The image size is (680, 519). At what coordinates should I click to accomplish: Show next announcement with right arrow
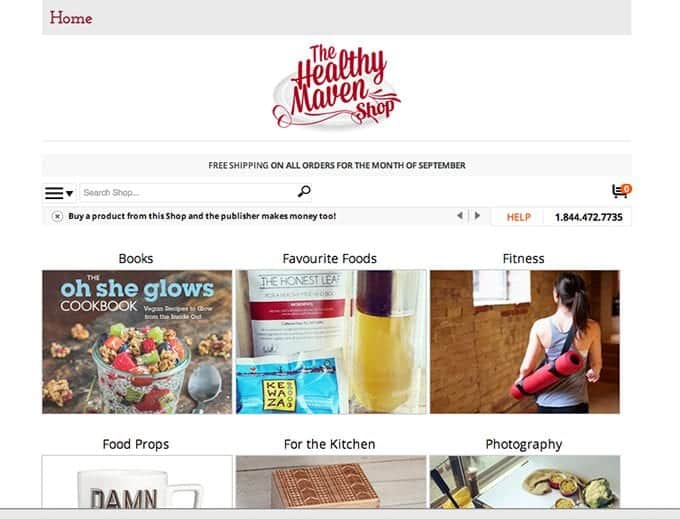477,215
